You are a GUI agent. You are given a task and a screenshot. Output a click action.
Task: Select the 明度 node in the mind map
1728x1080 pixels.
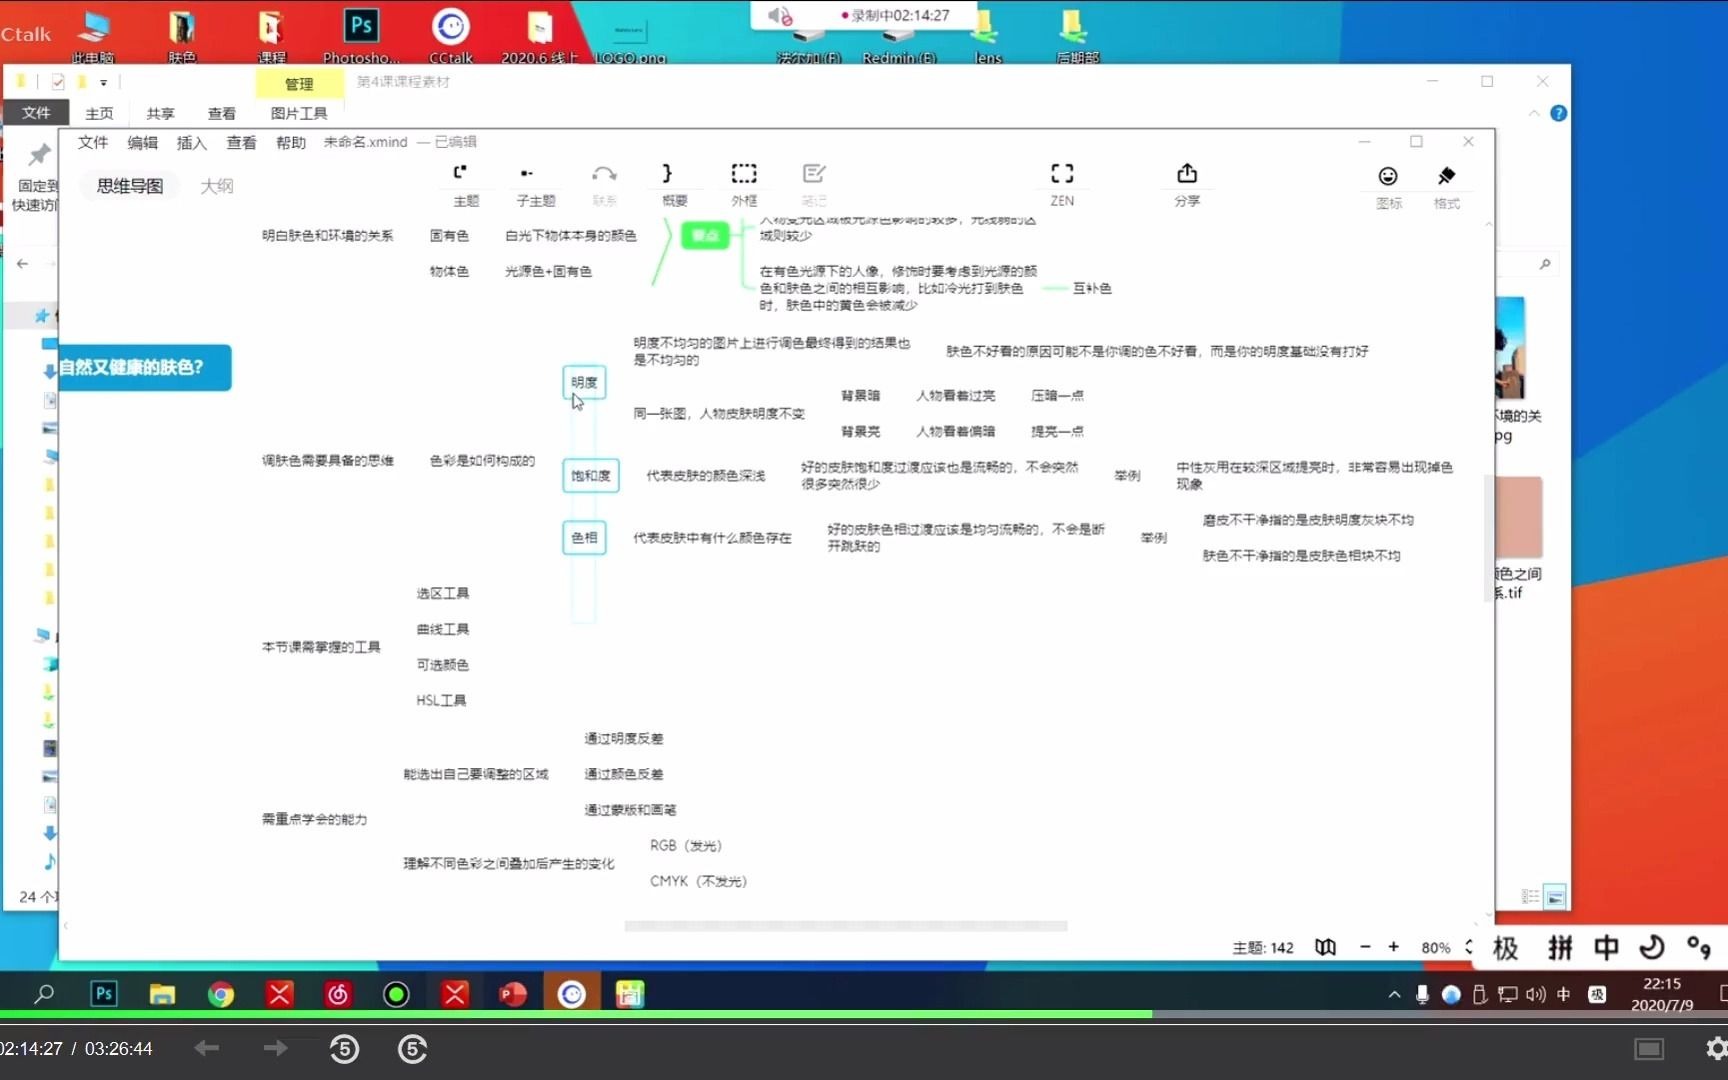(584, 381)
